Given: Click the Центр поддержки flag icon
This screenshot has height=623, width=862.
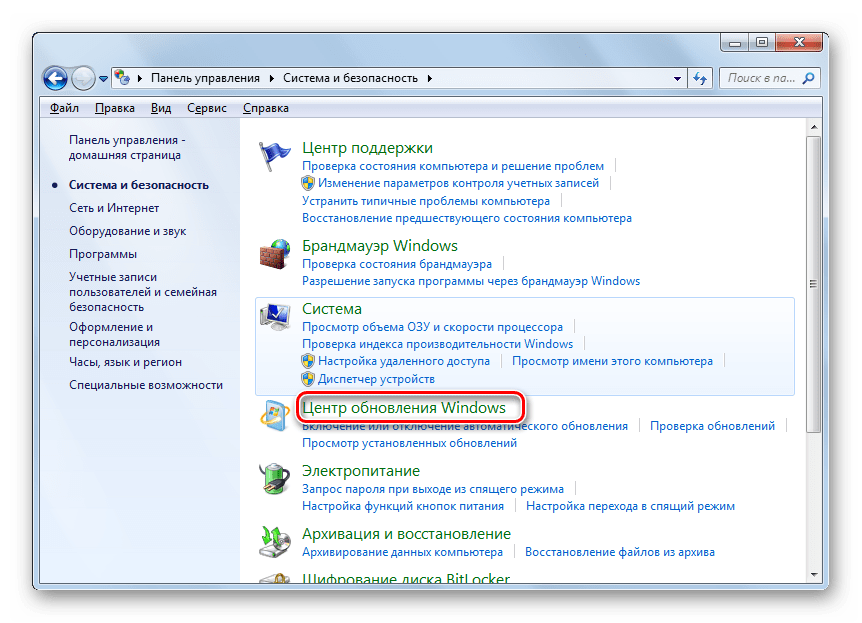Looking at the screenshot, I should click(x=275, y=158).
